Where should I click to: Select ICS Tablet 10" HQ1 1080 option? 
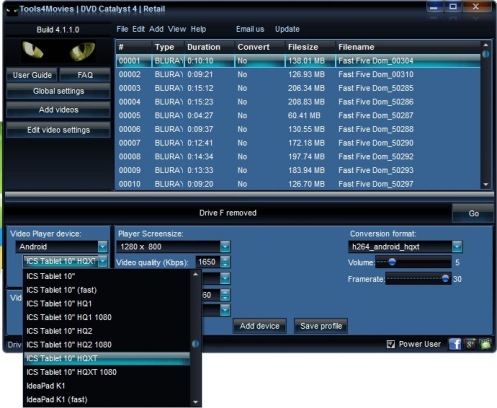pos(107,317)
